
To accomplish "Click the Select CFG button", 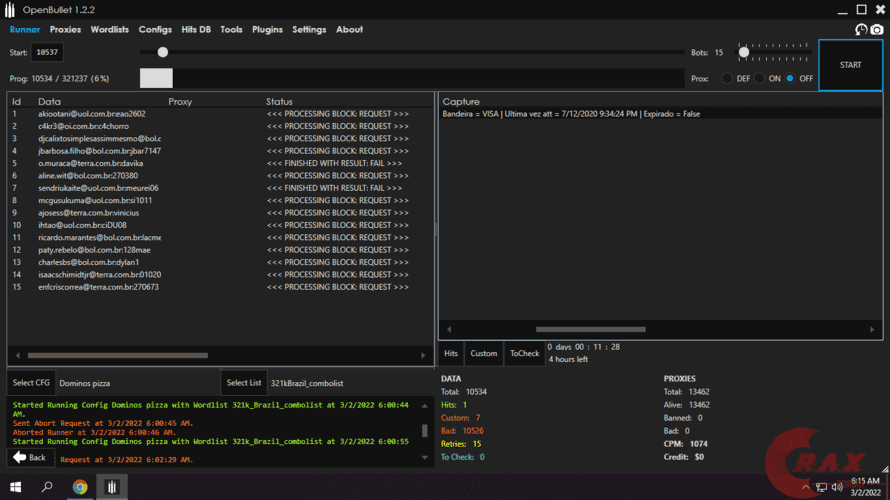I will point(31,382).
